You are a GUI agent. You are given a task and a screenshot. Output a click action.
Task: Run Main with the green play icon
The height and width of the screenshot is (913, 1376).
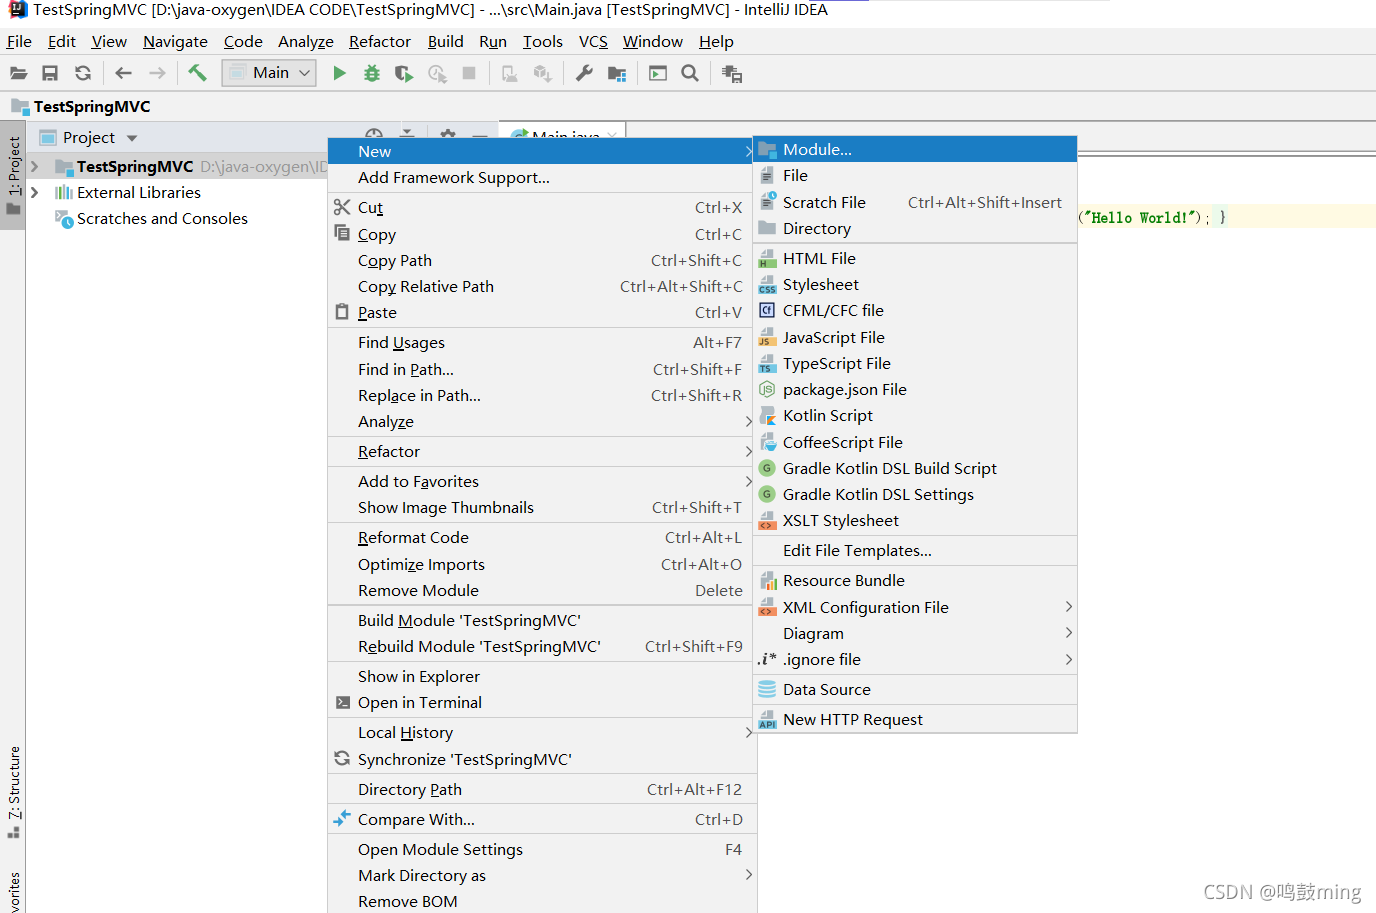(x=340, y=73)
